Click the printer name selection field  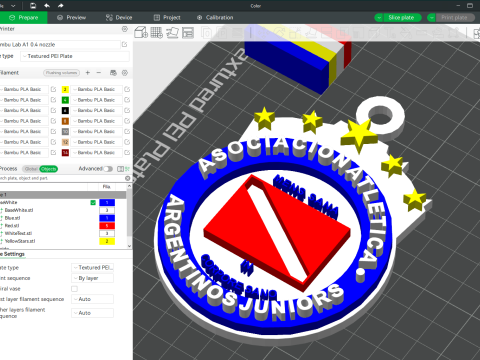[60, 44]
